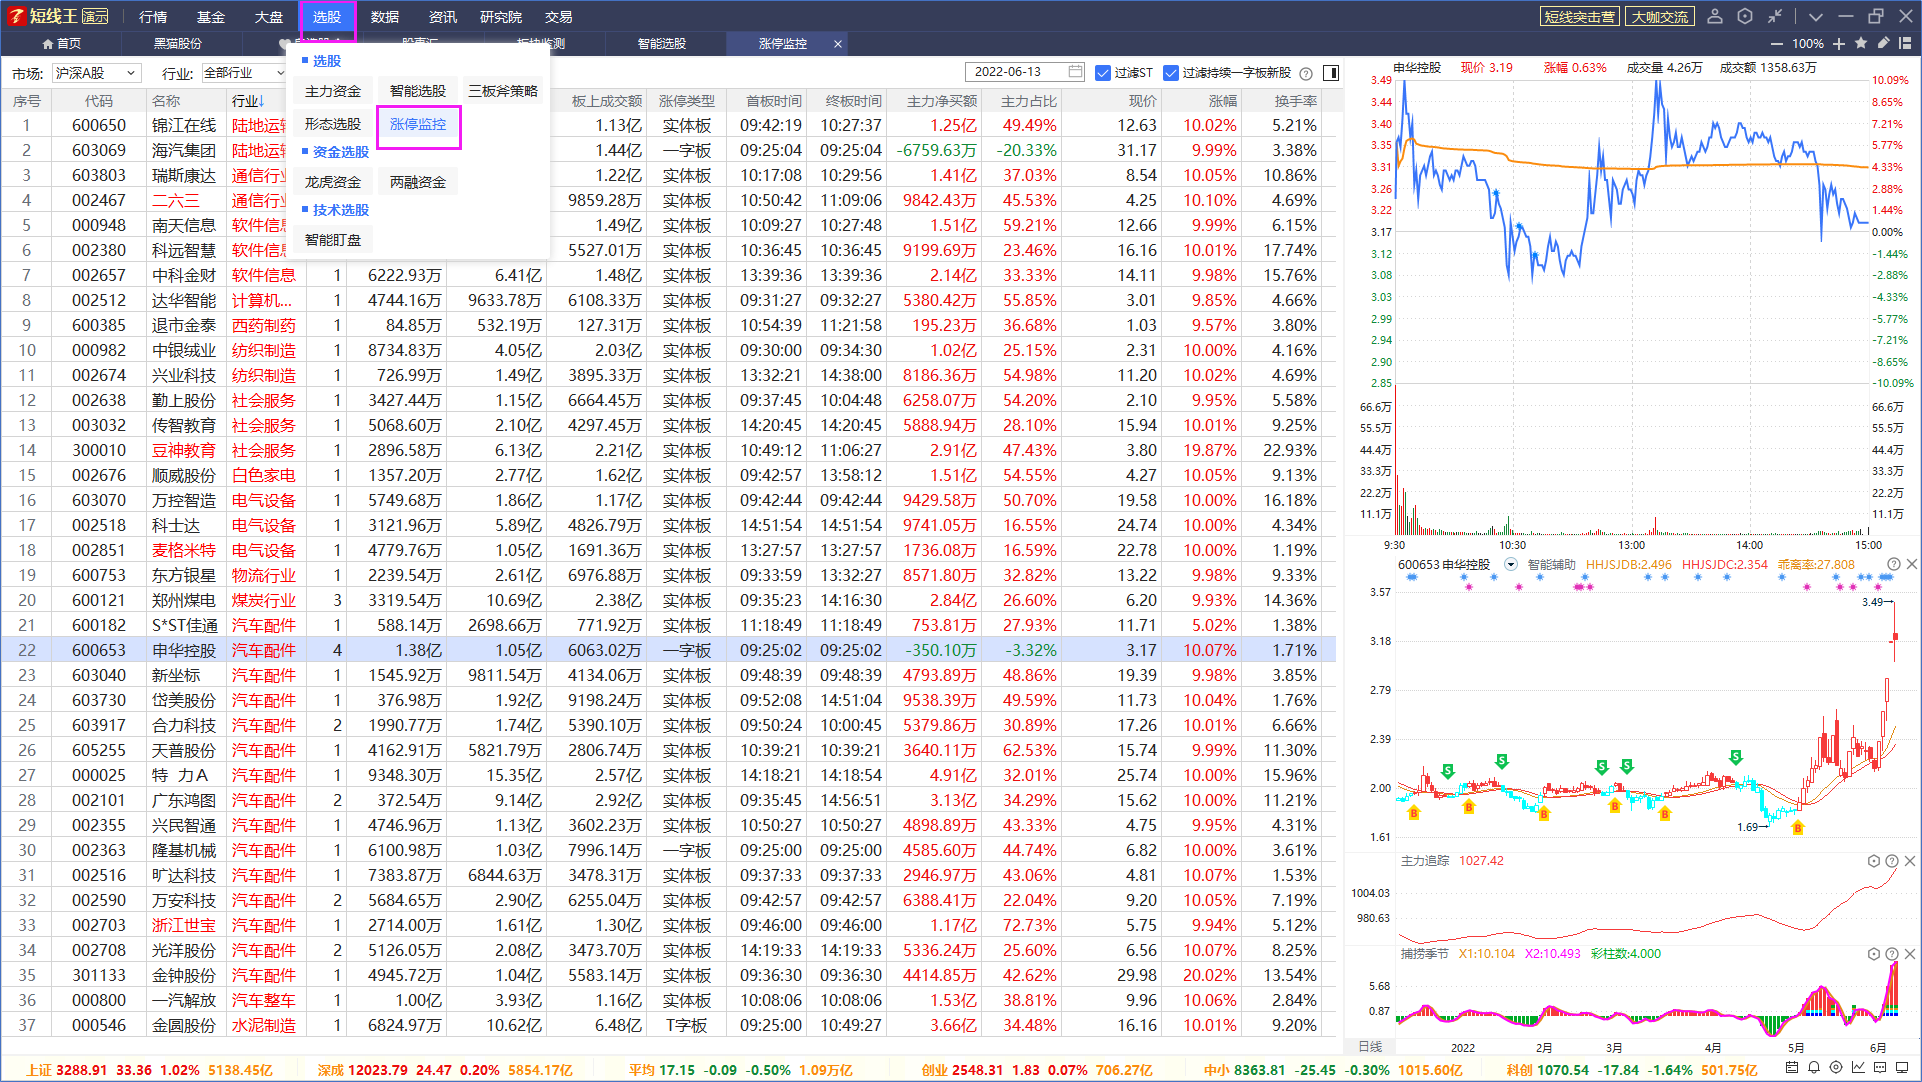Open the 交易 menu
Viewport: 1922px width, 1082px height.
[559, 17]
